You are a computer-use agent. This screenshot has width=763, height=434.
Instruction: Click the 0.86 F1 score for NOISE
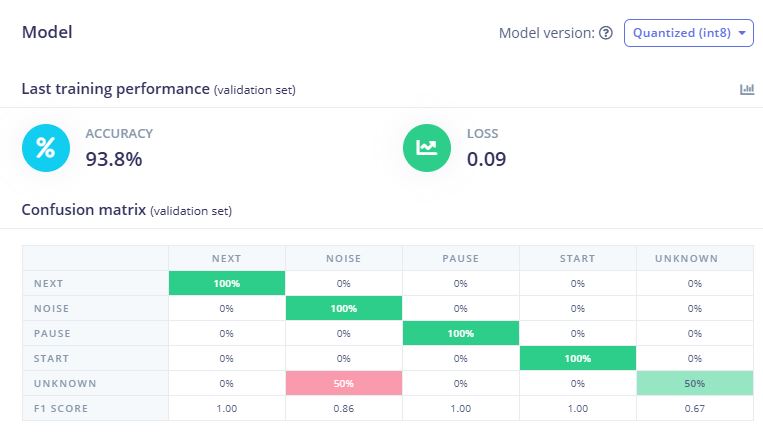[344, 408]
